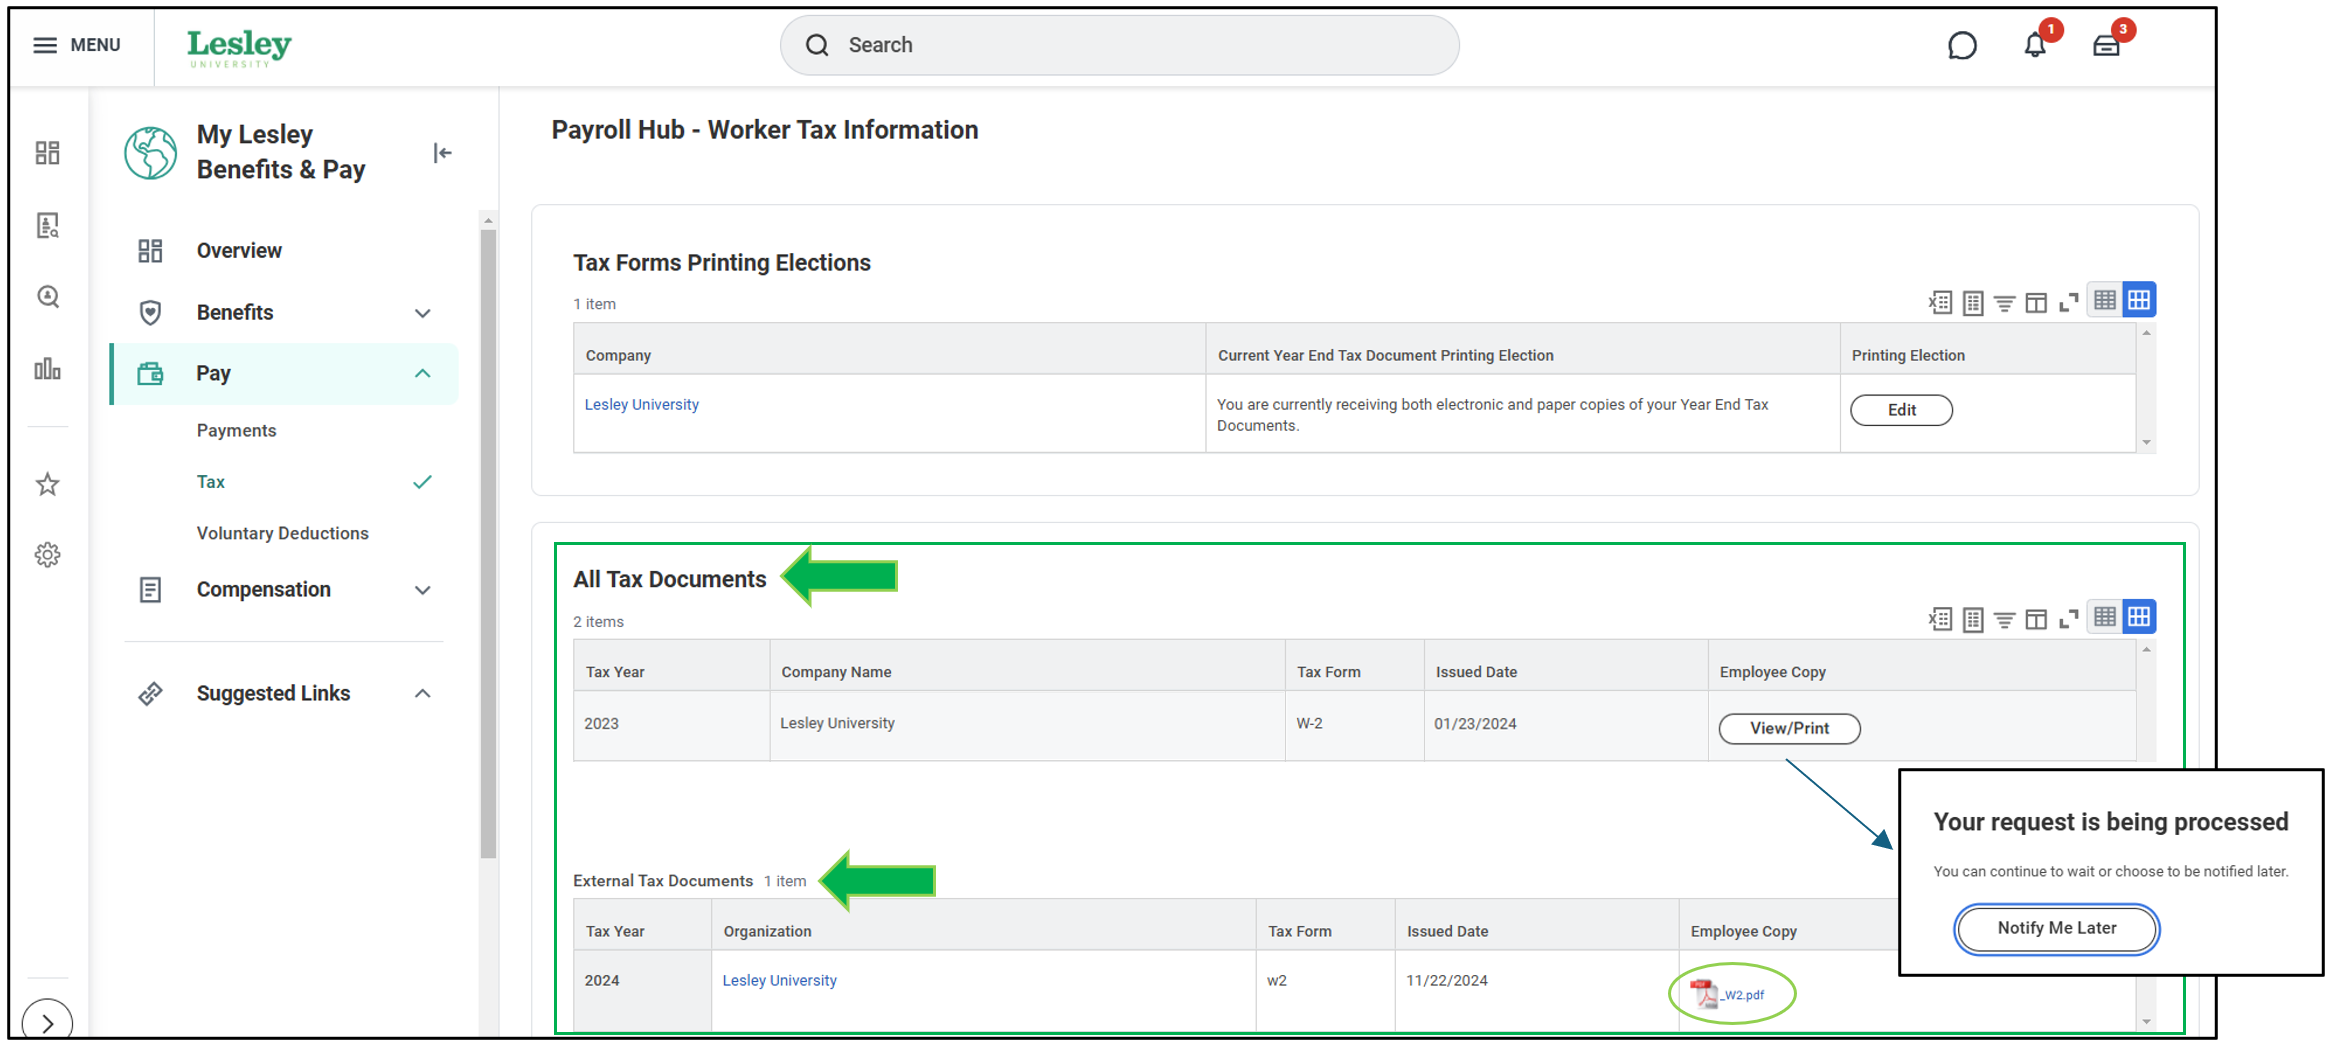The height and width of the screenshot is (1044, 2329).
Task: Click the favorites star icon in left rail
Action: coord(47,484)
